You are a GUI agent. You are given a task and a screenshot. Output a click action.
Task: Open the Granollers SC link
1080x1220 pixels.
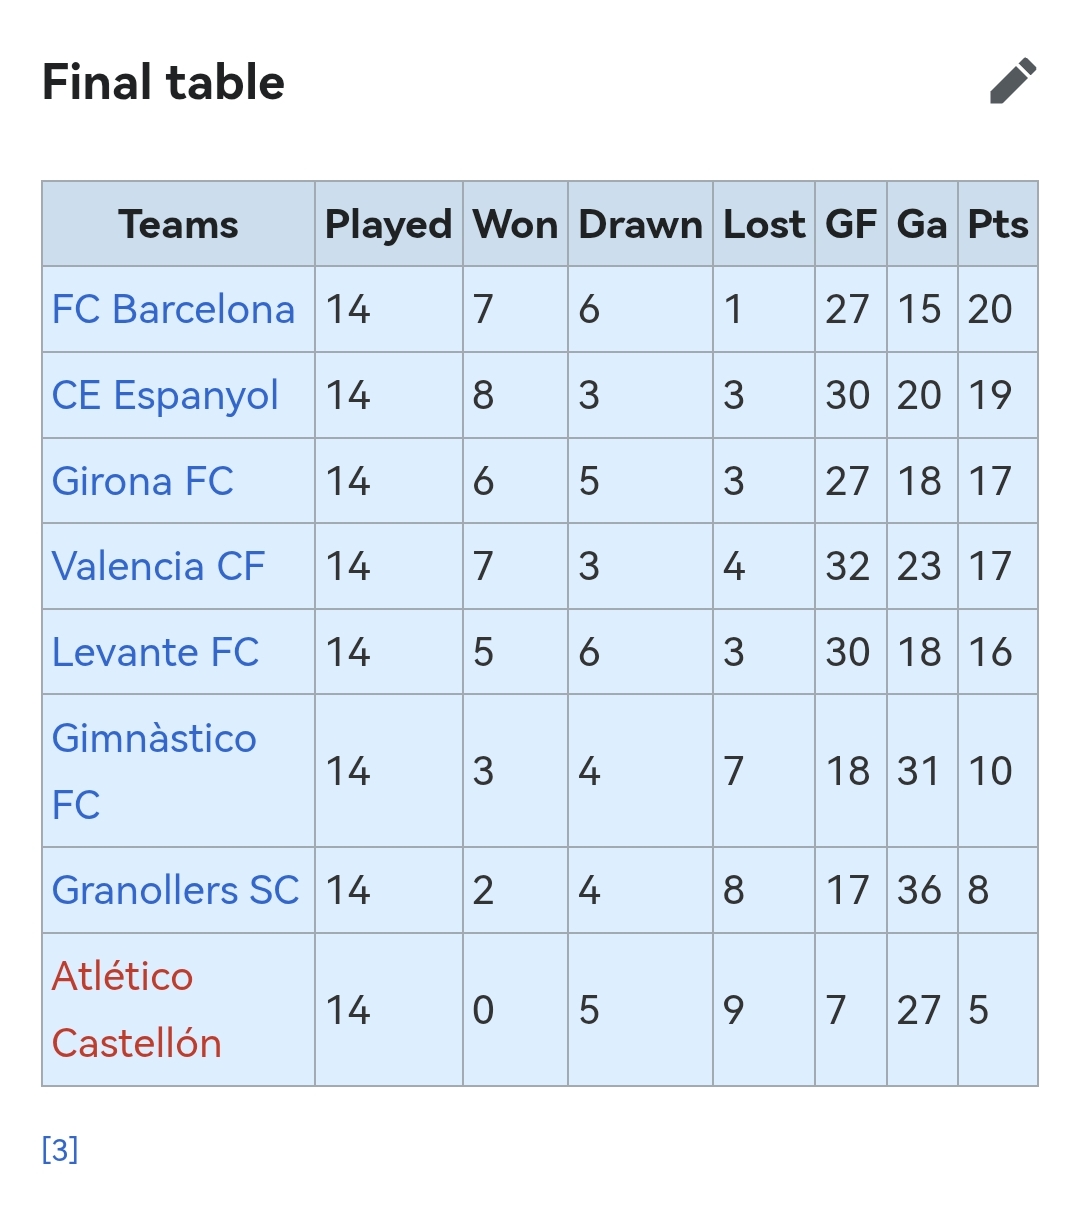[175, 890]
